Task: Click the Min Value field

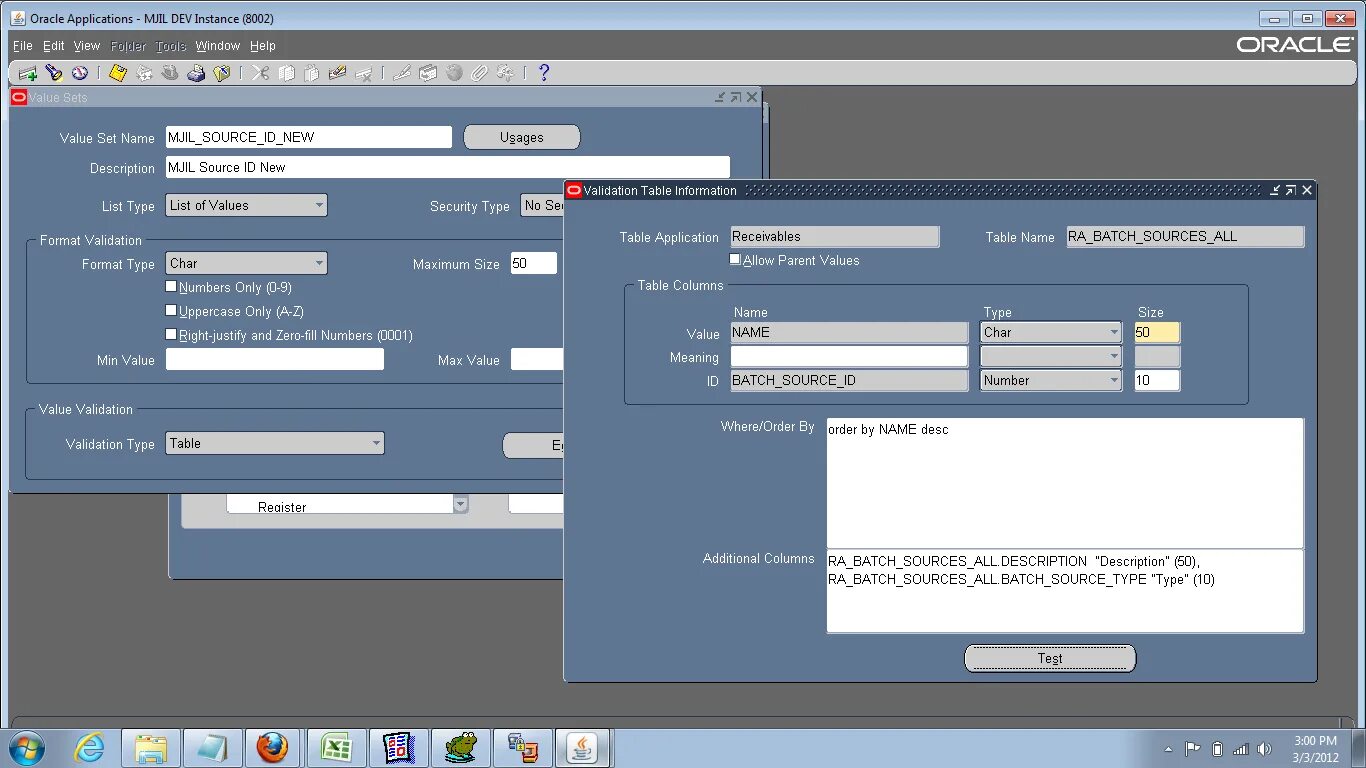Action: tap(274, 359)
